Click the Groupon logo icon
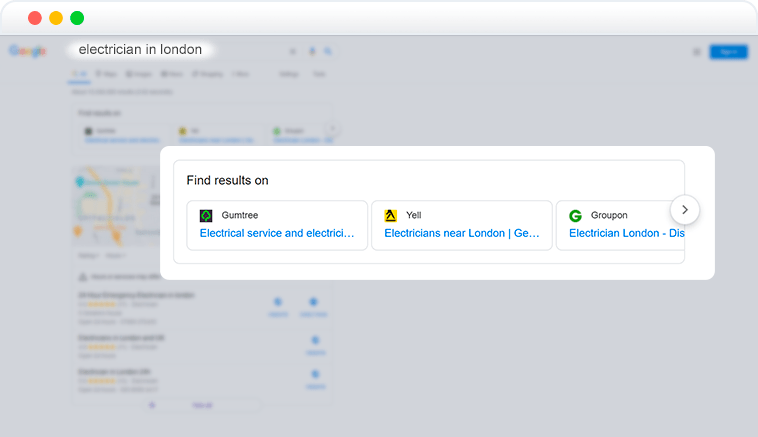 (575, 216)
